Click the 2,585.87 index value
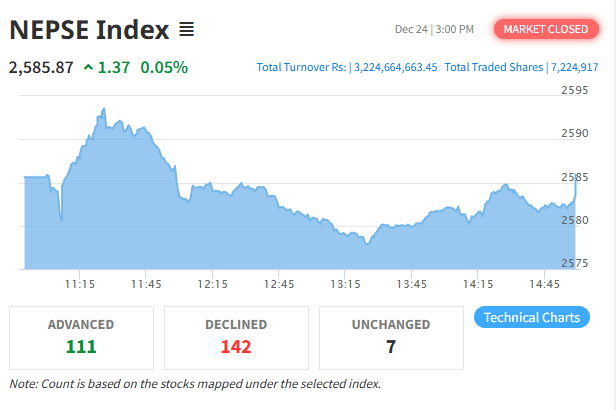 [41, 68]
